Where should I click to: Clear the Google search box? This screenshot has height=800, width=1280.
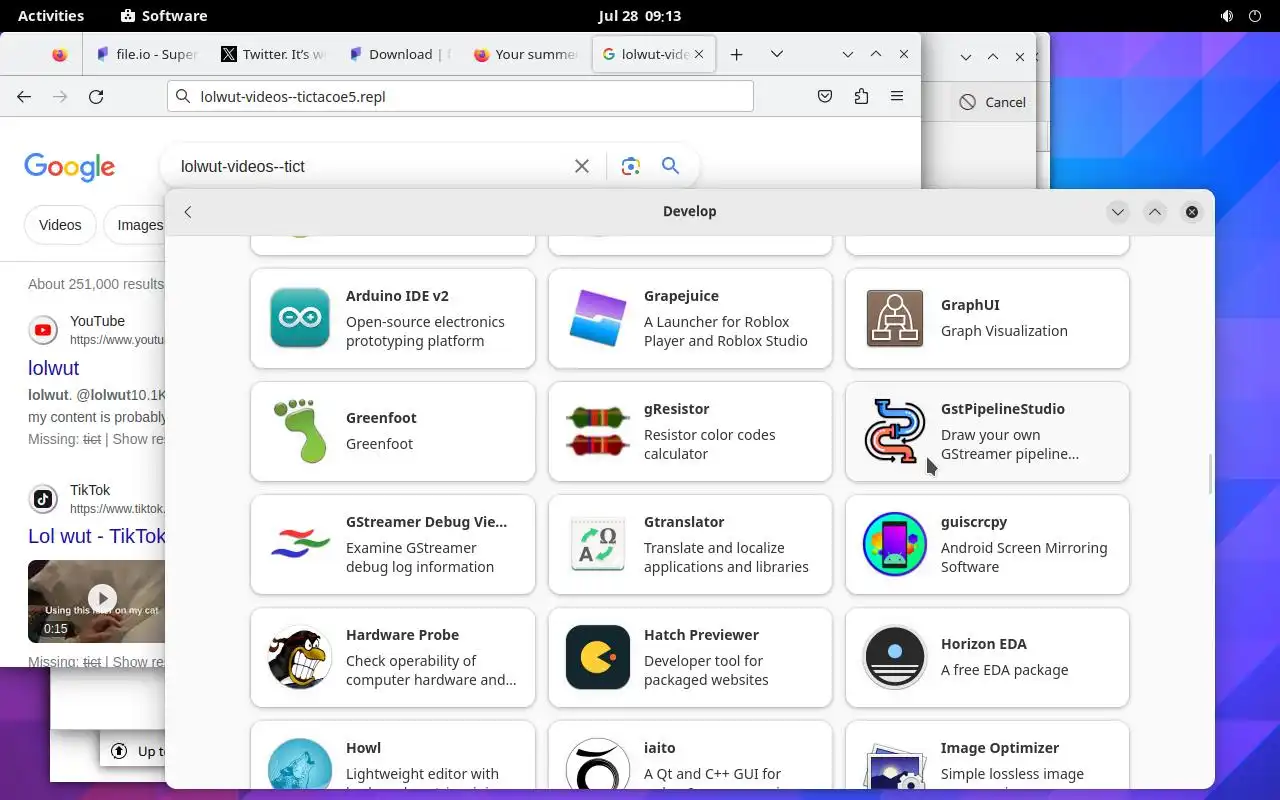coord(582,166)
